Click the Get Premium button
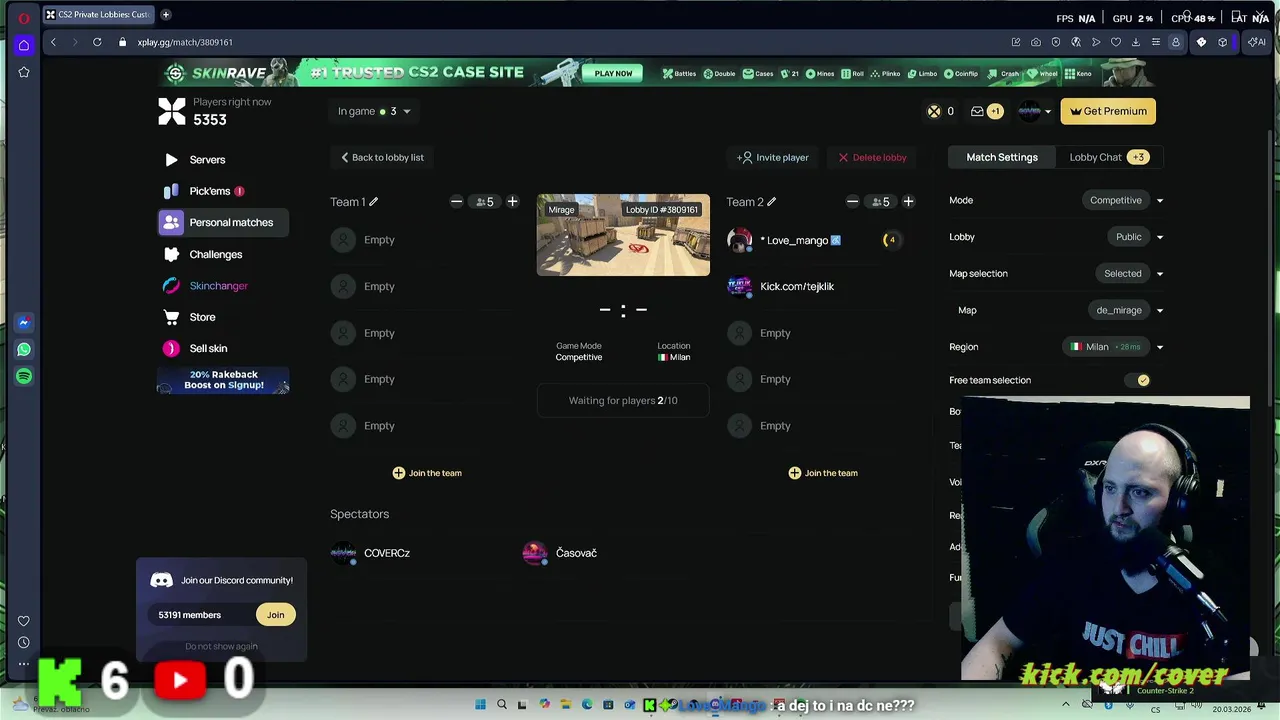The image size is (1280, 720). click(1108, 111)
